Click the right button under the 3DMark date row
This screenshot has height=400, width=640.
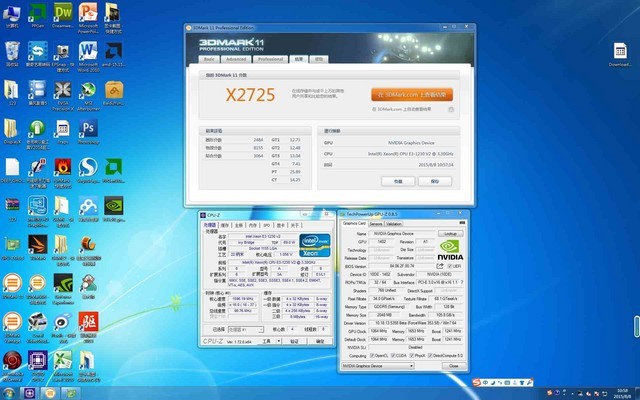[x=435, y=181]
